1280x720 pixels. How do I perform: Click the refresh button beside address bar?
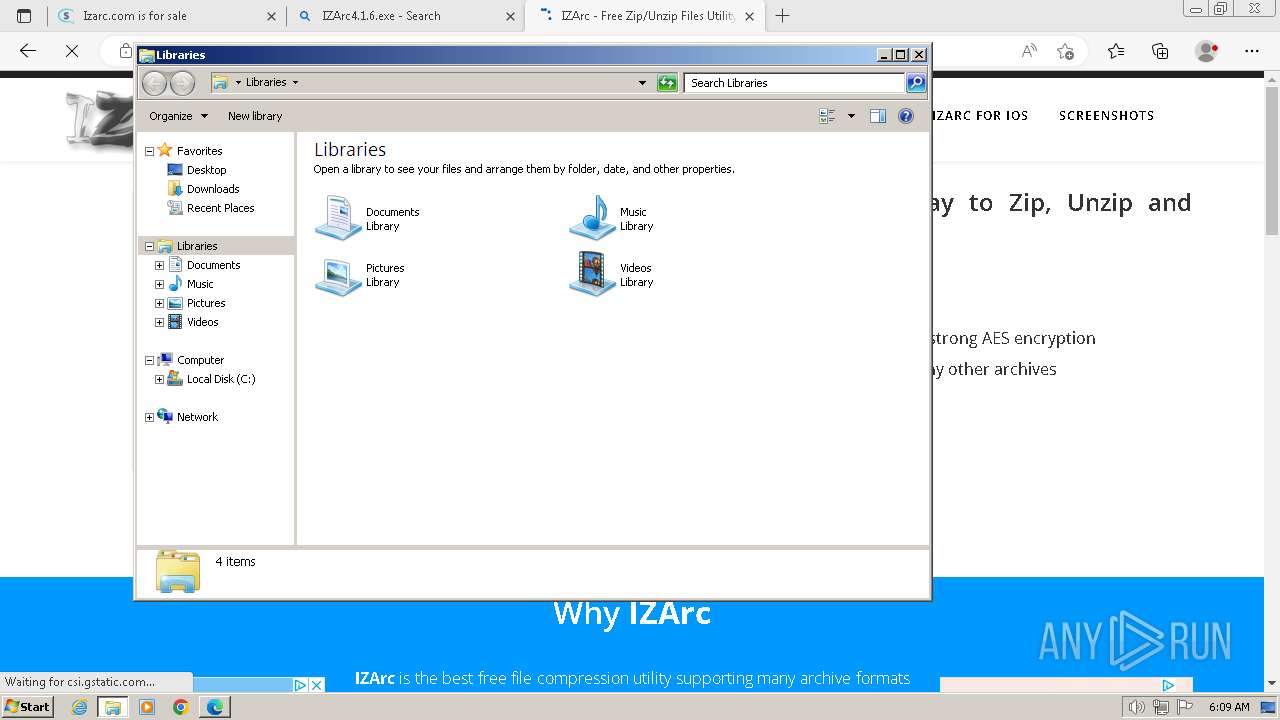point(667,83)
